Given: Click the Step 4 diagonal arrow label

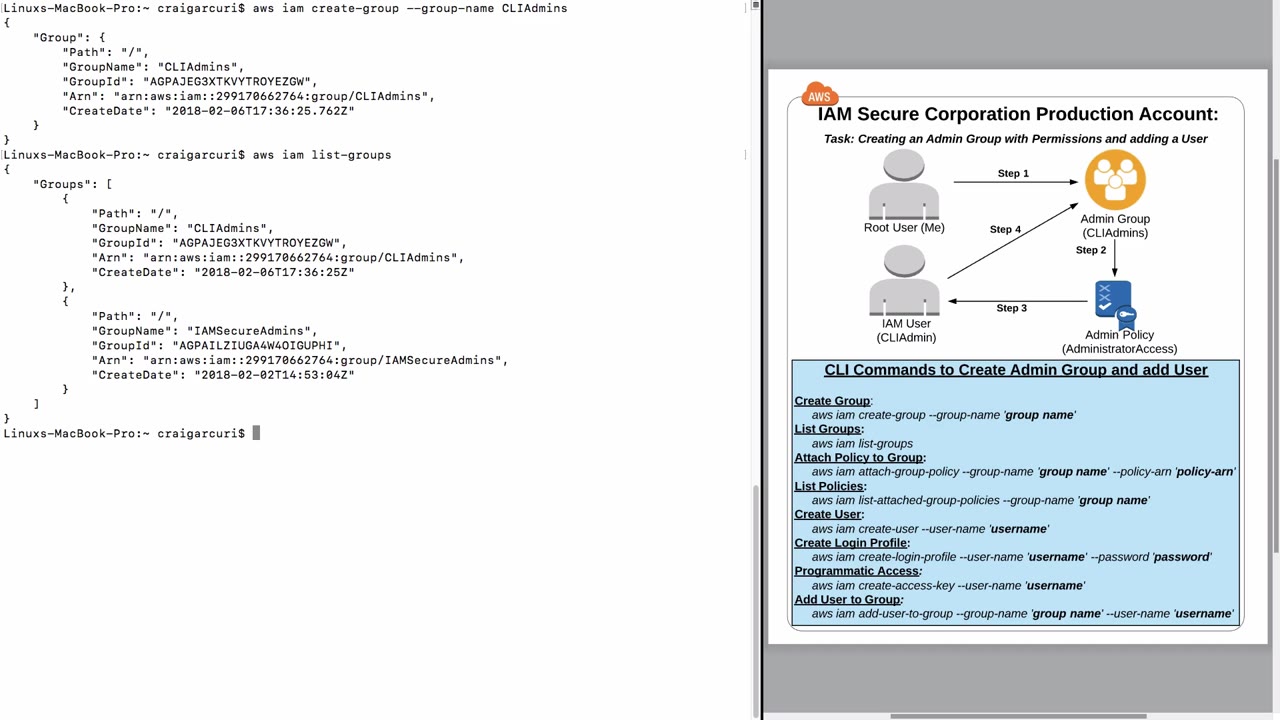Looking at the screenshot, I should [x=1005, y=230].
